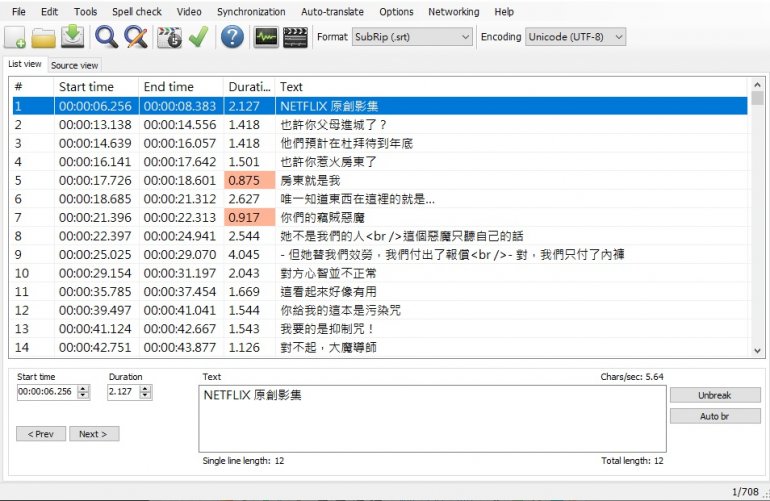Viewport: 770px width, 501px height.
Task: Increase Duration with up spinner arrow
Action: pyautogui.click(x=145, y=388)
